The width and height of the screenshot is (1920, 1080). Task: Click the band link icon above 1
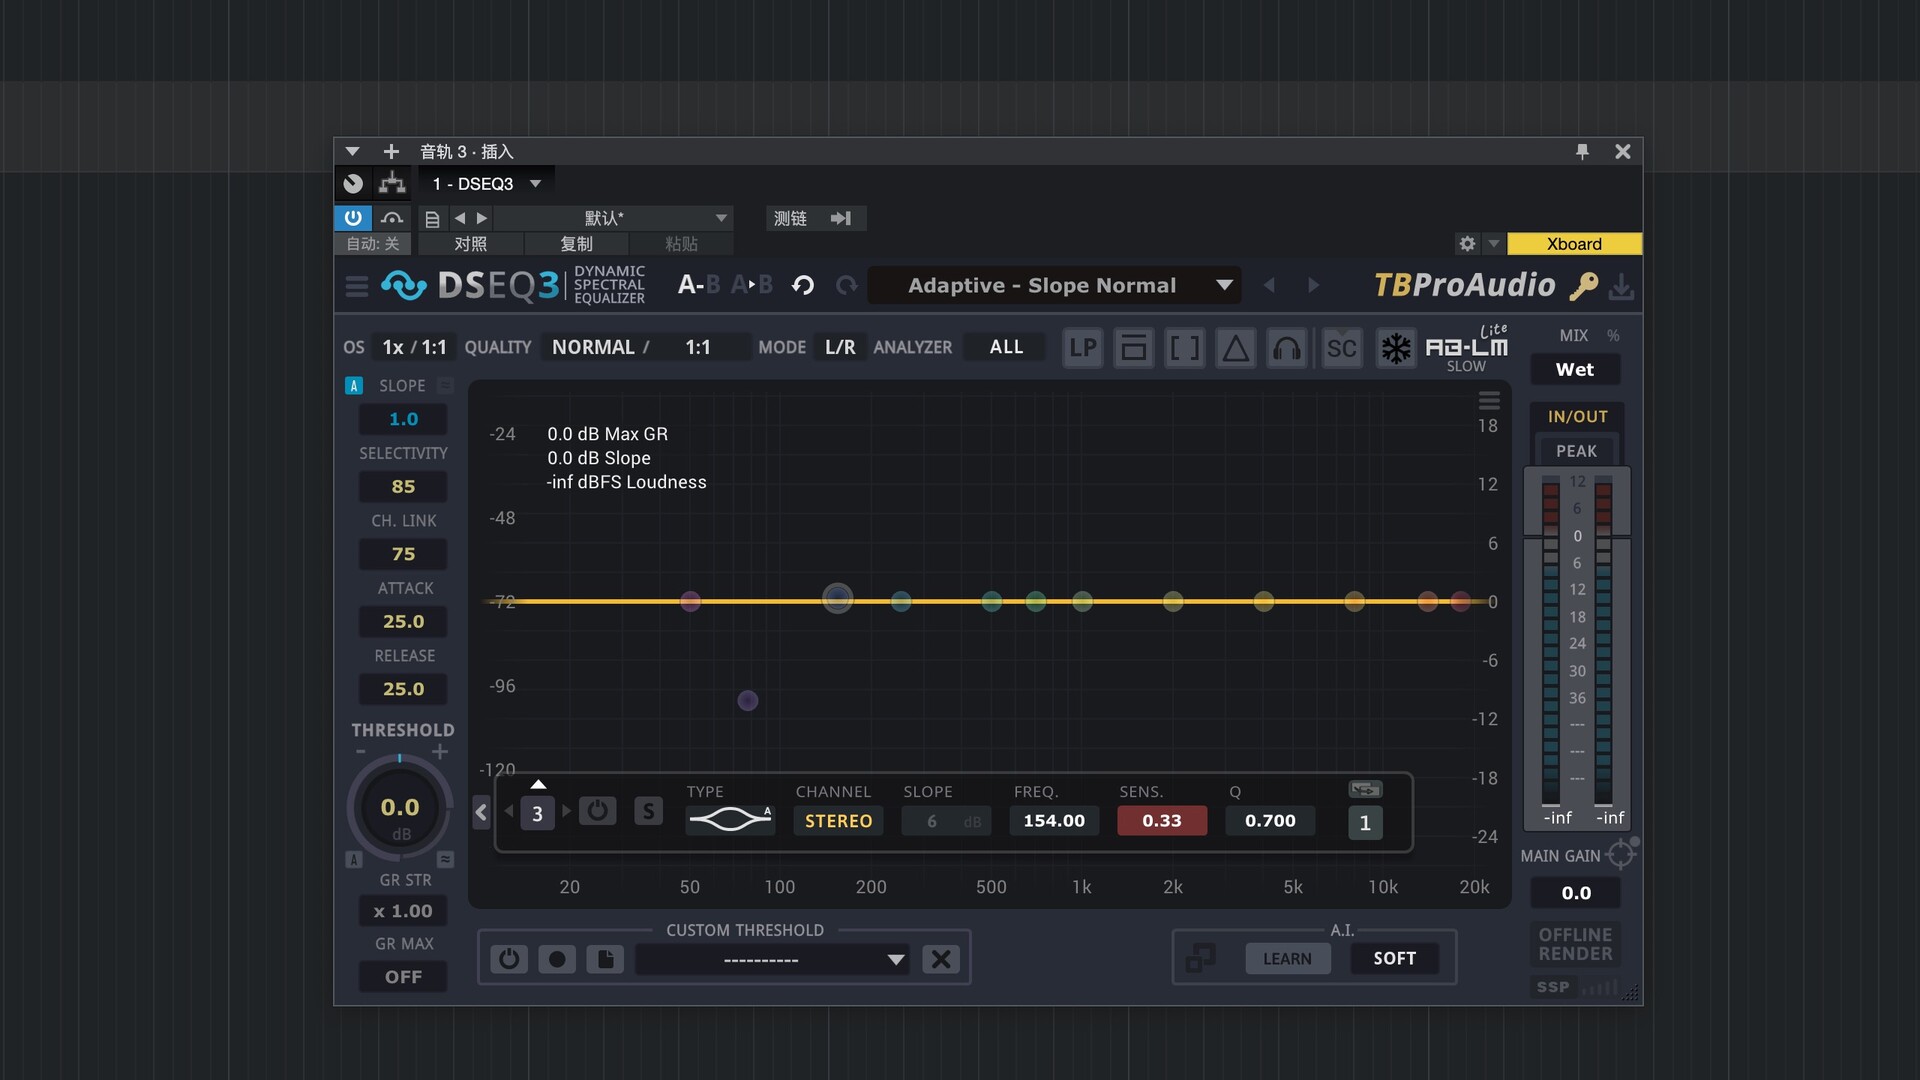click(x=1365, y=789)
